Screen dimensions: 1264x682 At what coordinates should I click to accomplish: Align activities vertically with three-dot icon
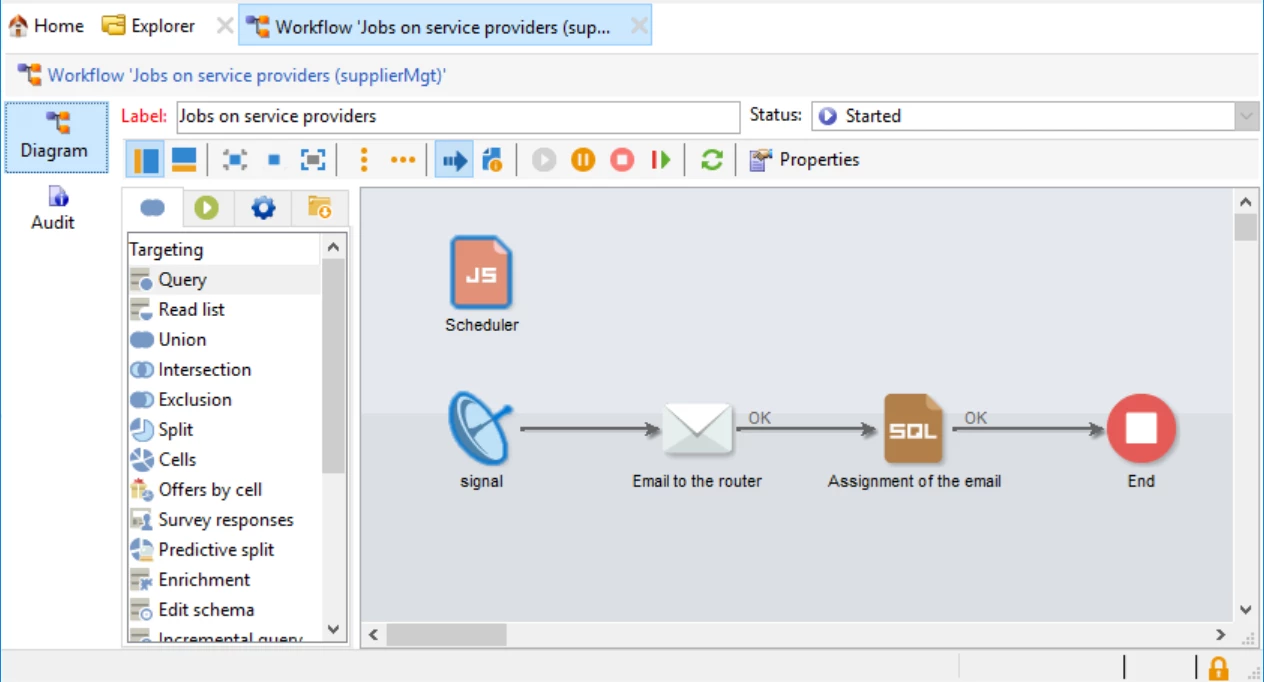point(364,160)
